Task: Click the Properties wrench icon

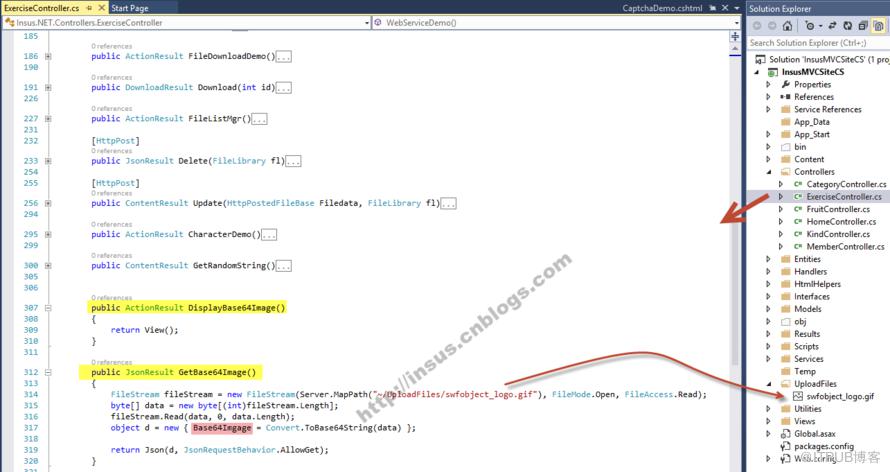Action: 786,85
